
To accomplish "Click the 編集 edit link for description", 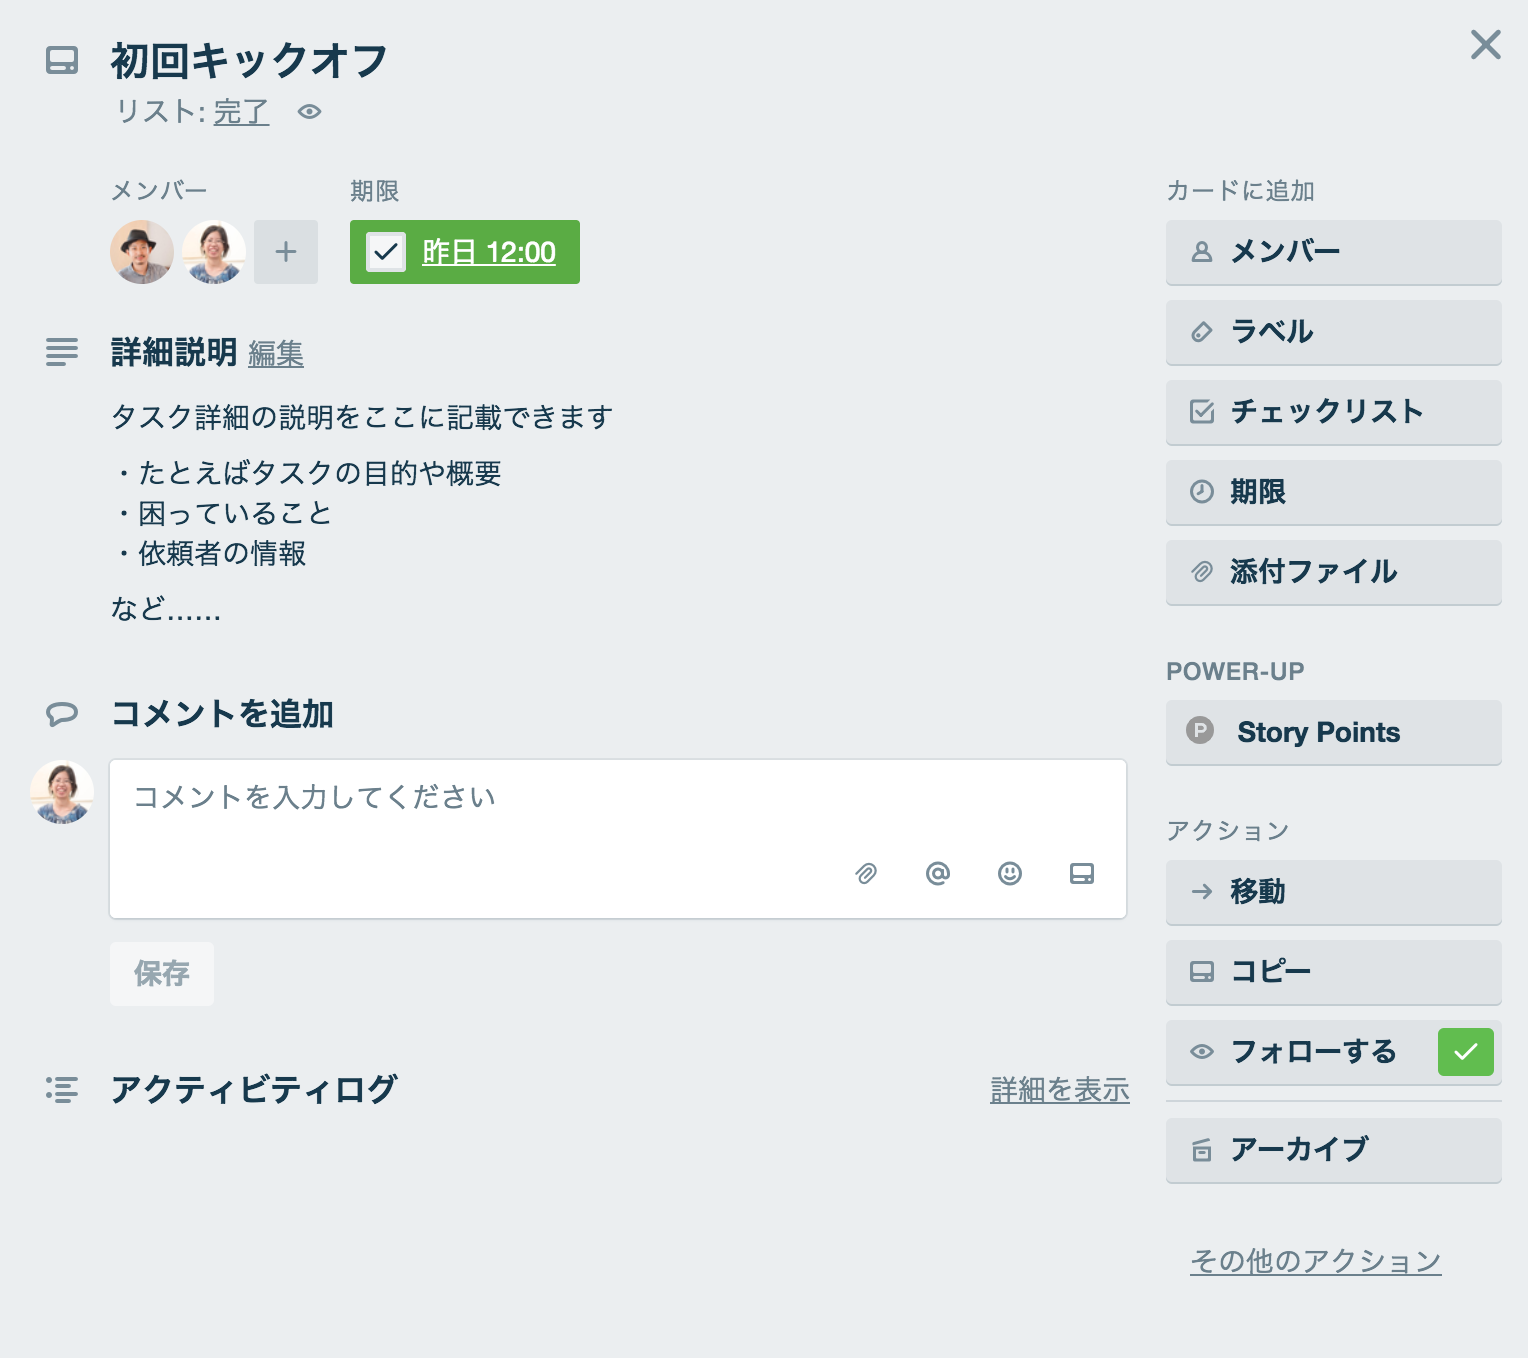I will pos(276,354).
